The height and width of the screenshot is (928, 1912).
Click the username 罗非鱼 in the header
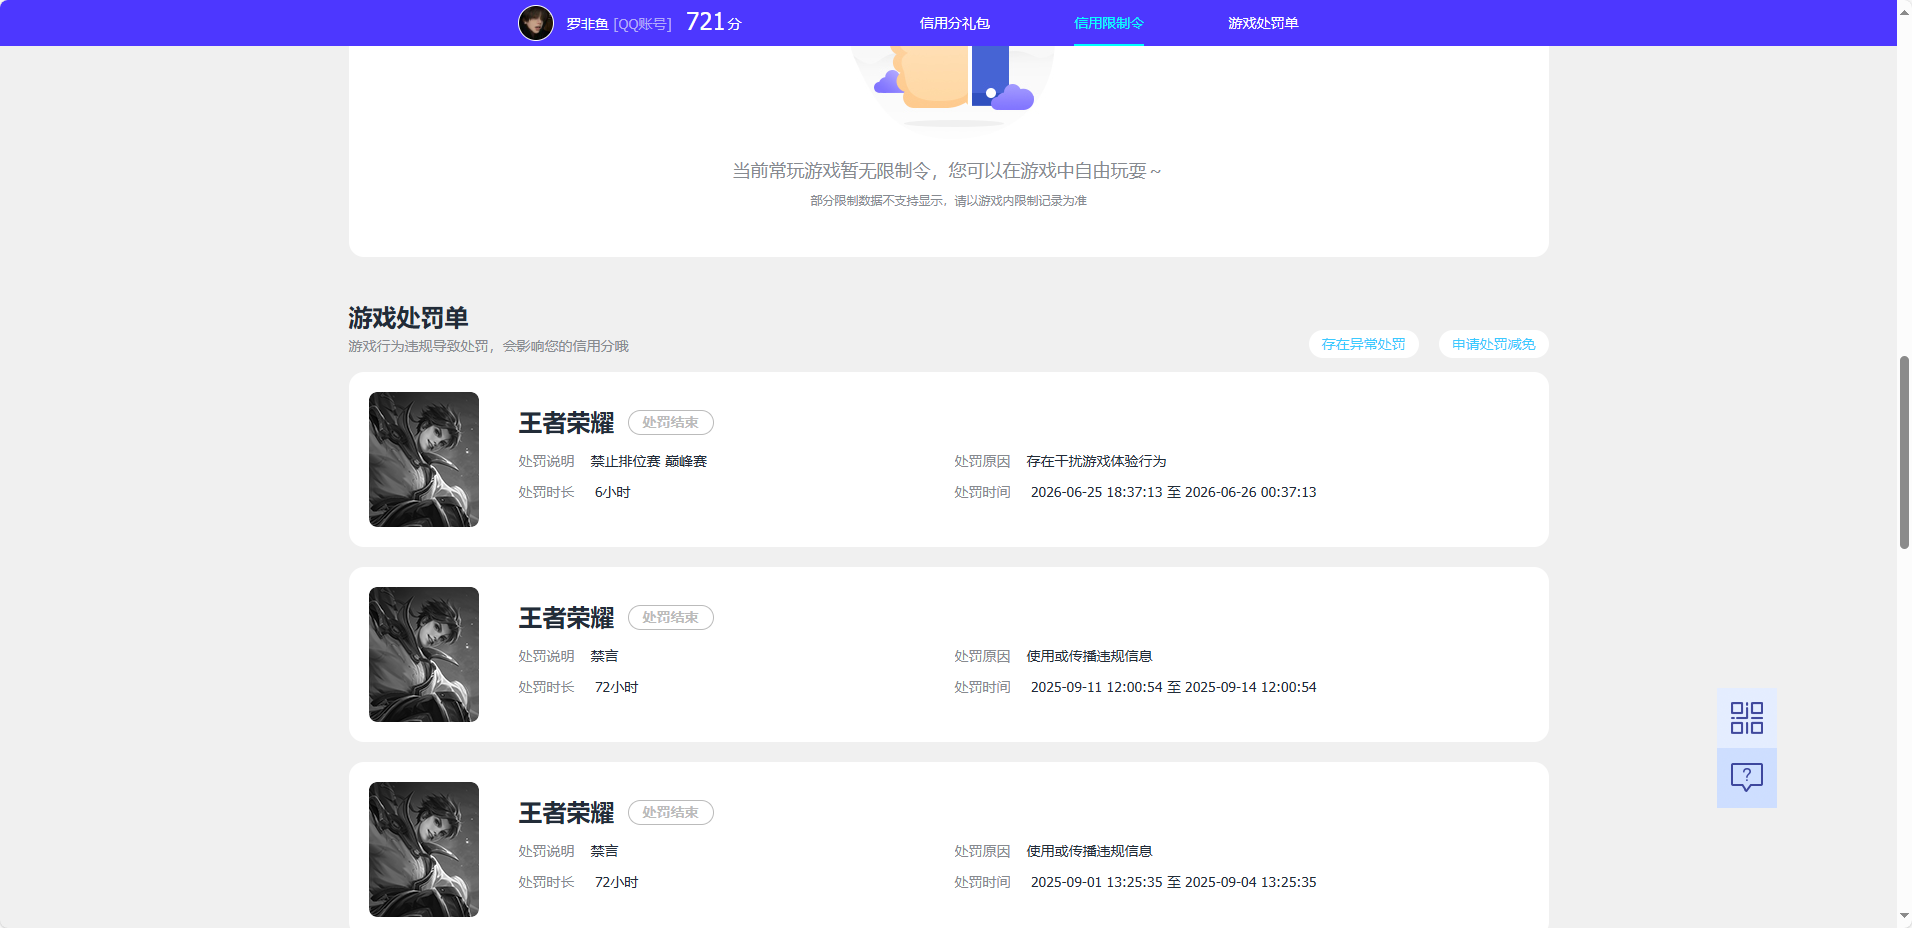(587, 24)
